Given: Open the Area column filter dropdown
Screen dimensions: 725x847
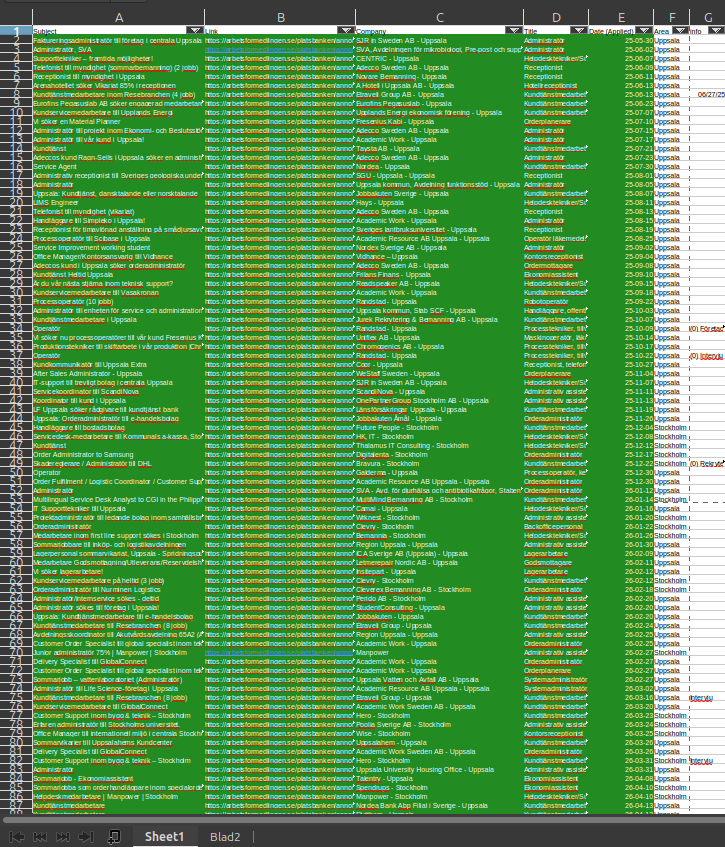Looking at the screenshot, I should coord(680,31).
